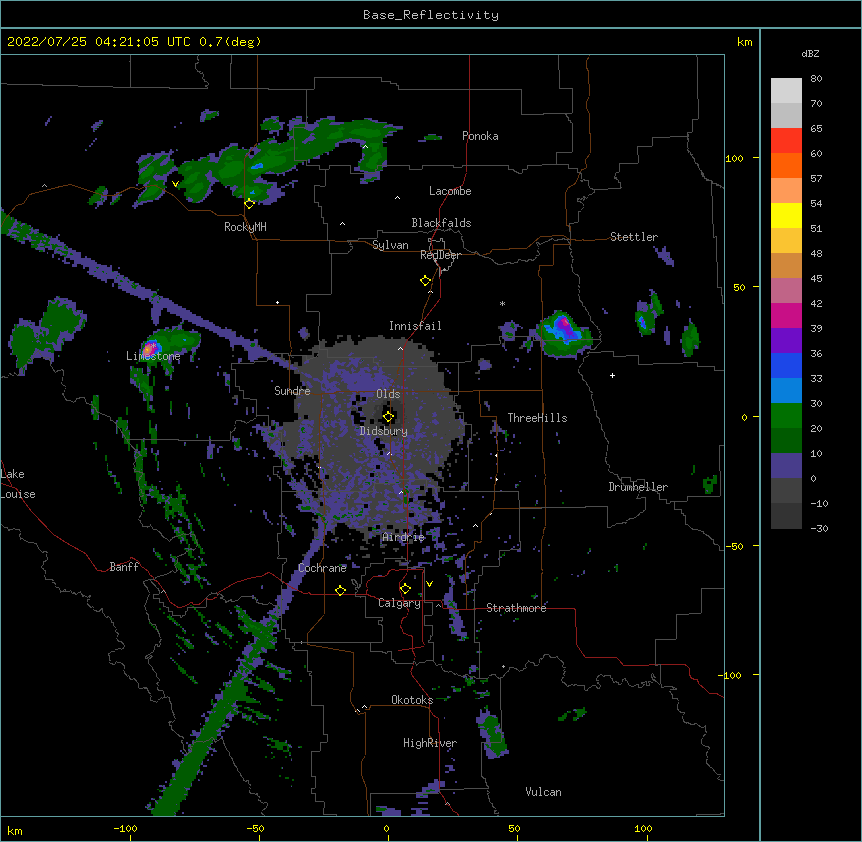This screenshot has height=842, width=862.
Task: Select the yellow V marker northwest of RockyMH
Action: tap(175, 184)
